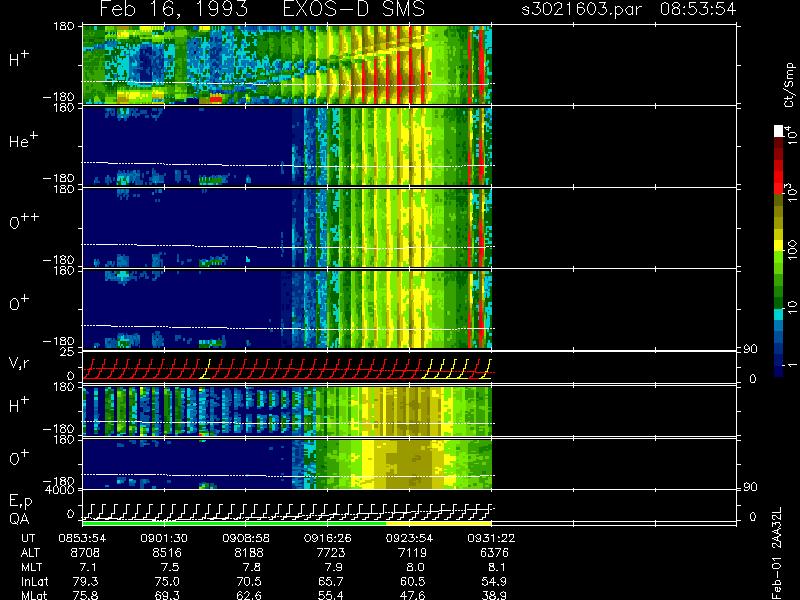
Task: Click the H+ label above the He+ panel
Action: [19, 59]
